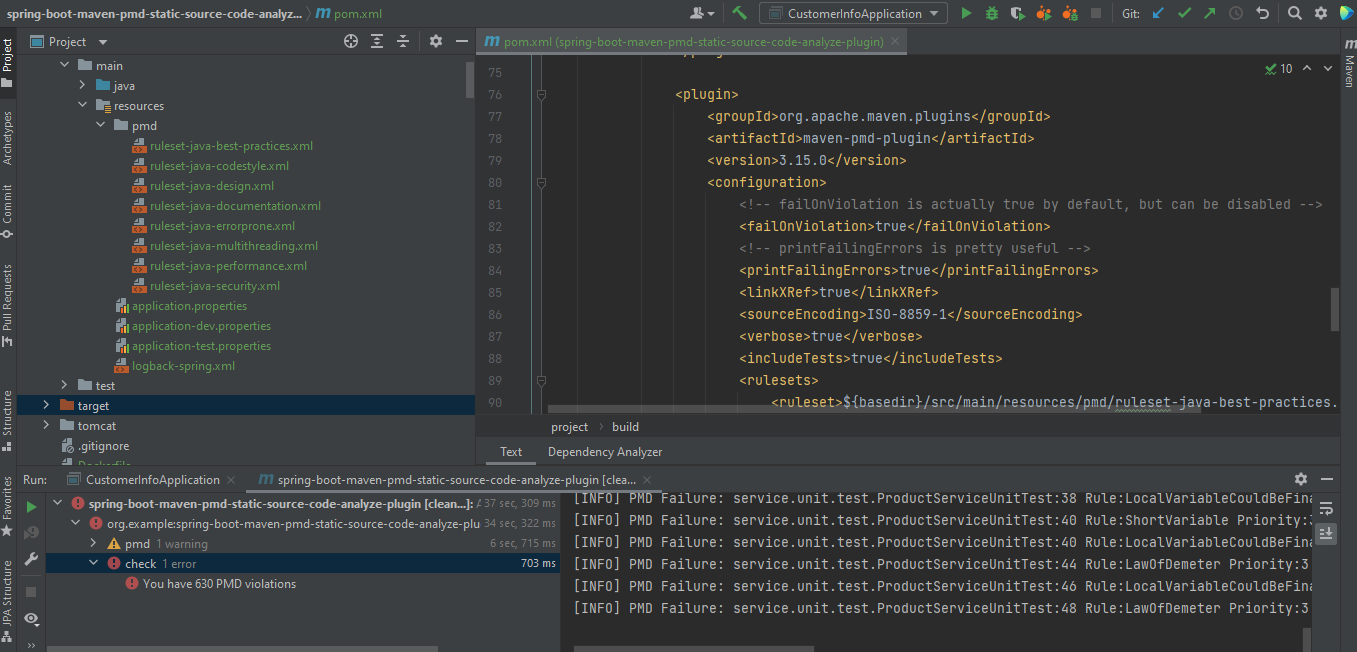Open Run tool window settings gear
Viewport: 1357px width, 652px height.
[x=1301, y=479]
